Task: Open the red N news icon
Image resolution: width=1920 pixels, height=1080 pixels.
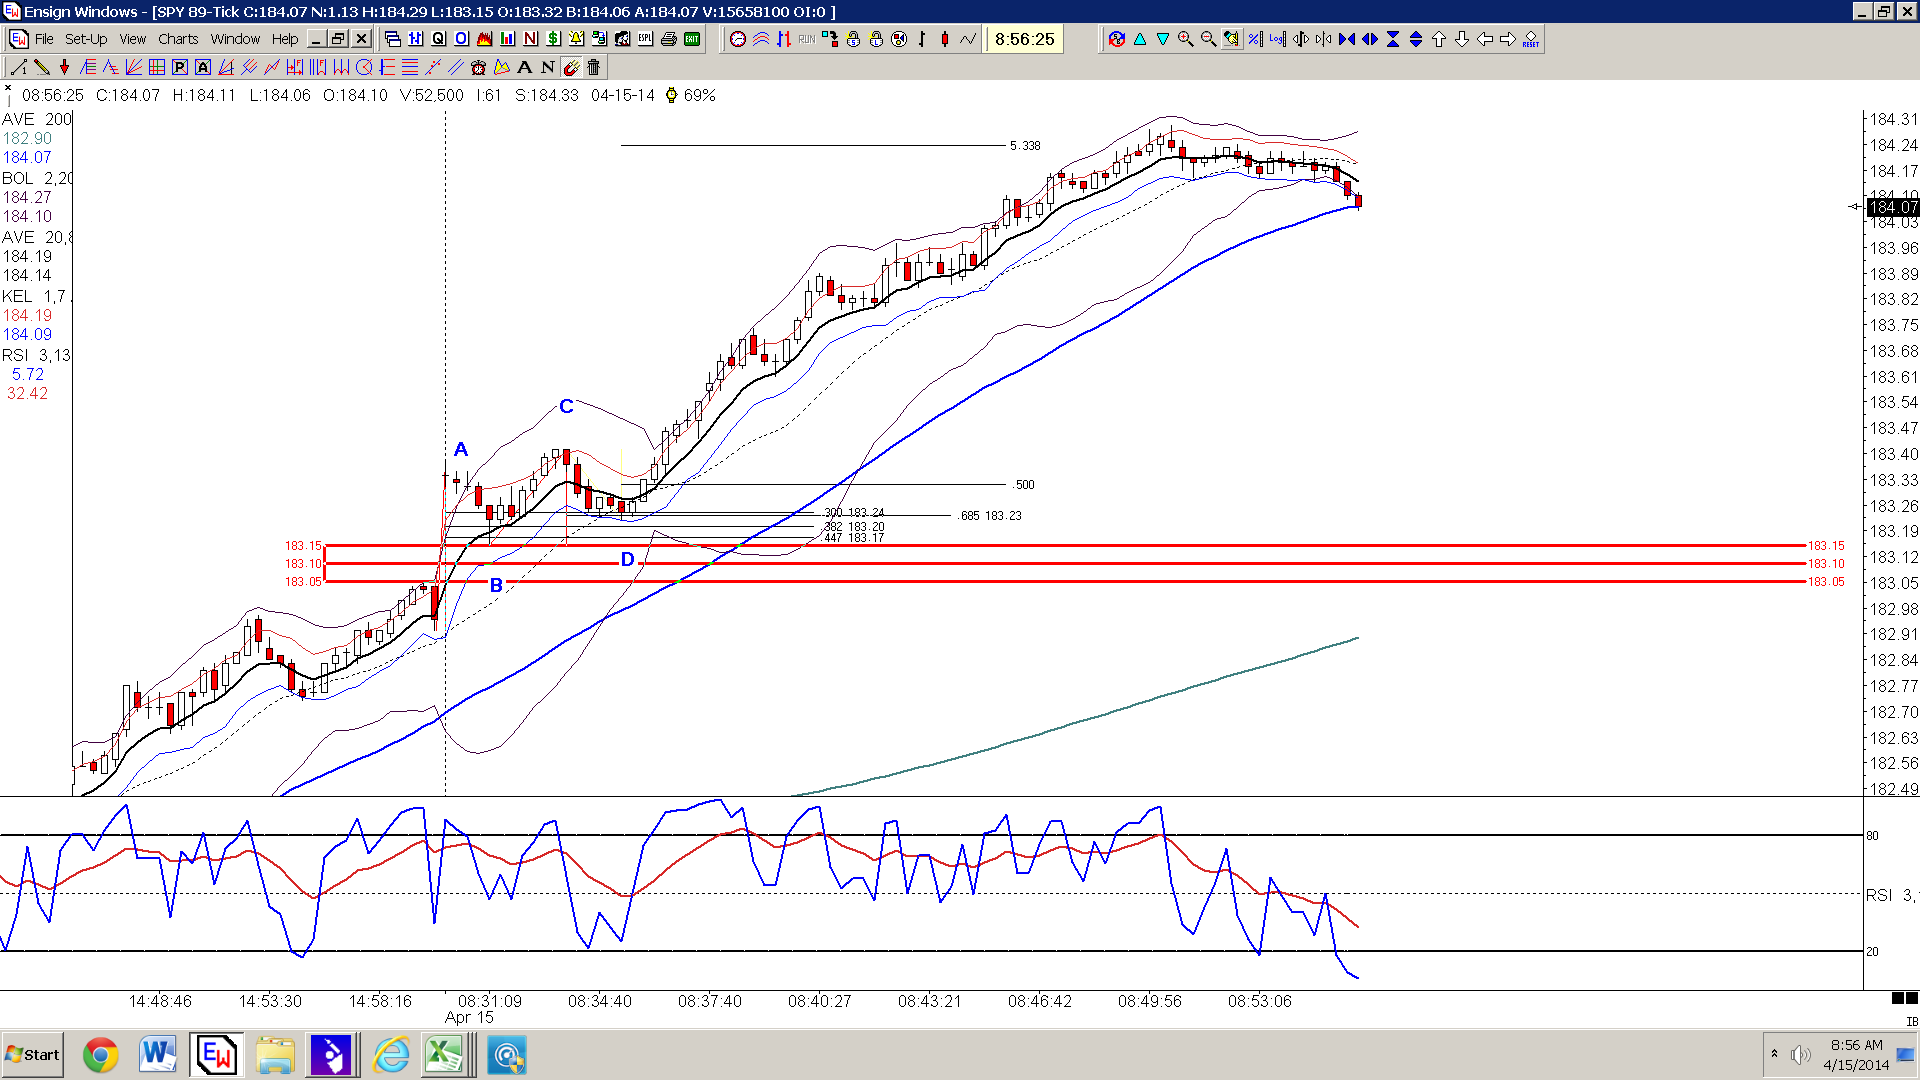Action: [x=530, y=39]
